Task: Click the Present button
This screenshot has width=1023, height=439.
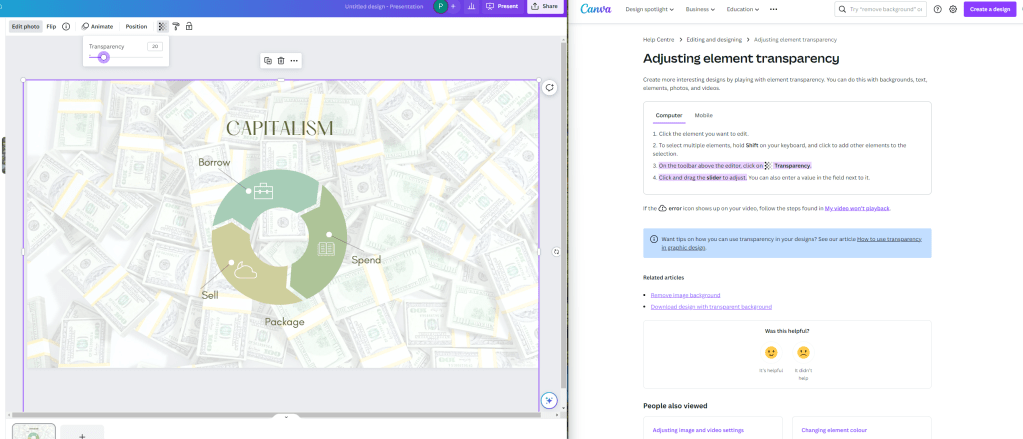Action: click(x=502, y=7)
